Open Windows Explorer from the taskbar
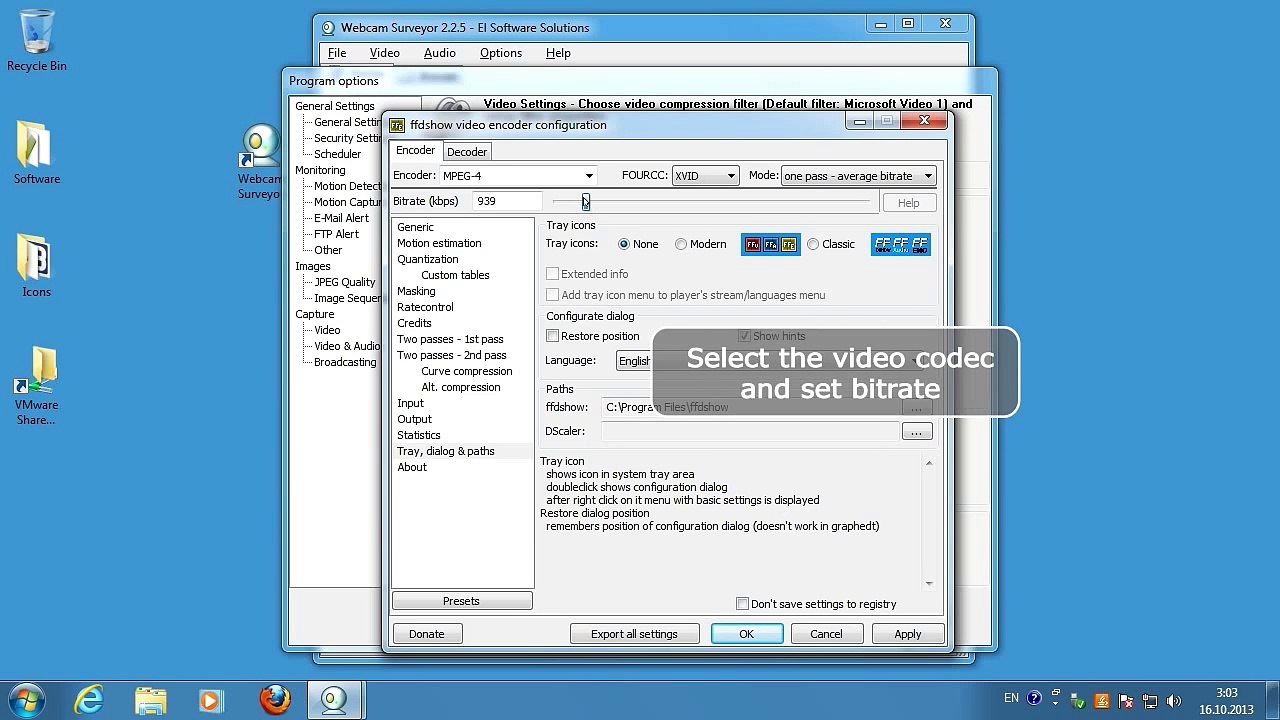Image resolution: width=1280 pixels, height=720 pixels. 151,699
